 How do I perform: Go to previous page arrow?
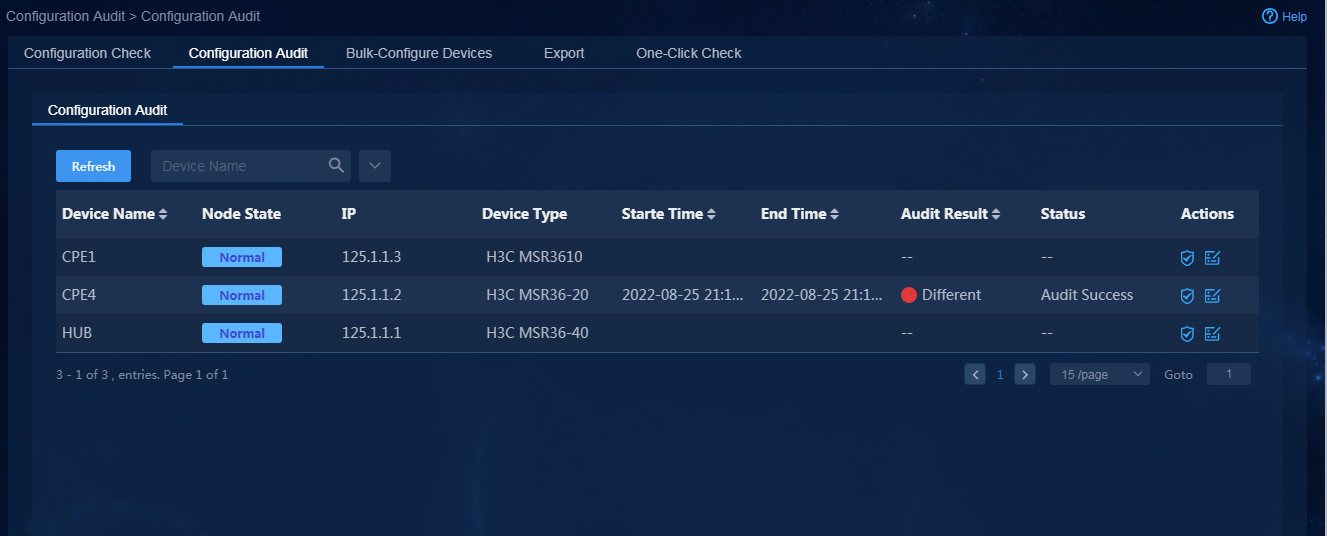(x=975, y=374)
